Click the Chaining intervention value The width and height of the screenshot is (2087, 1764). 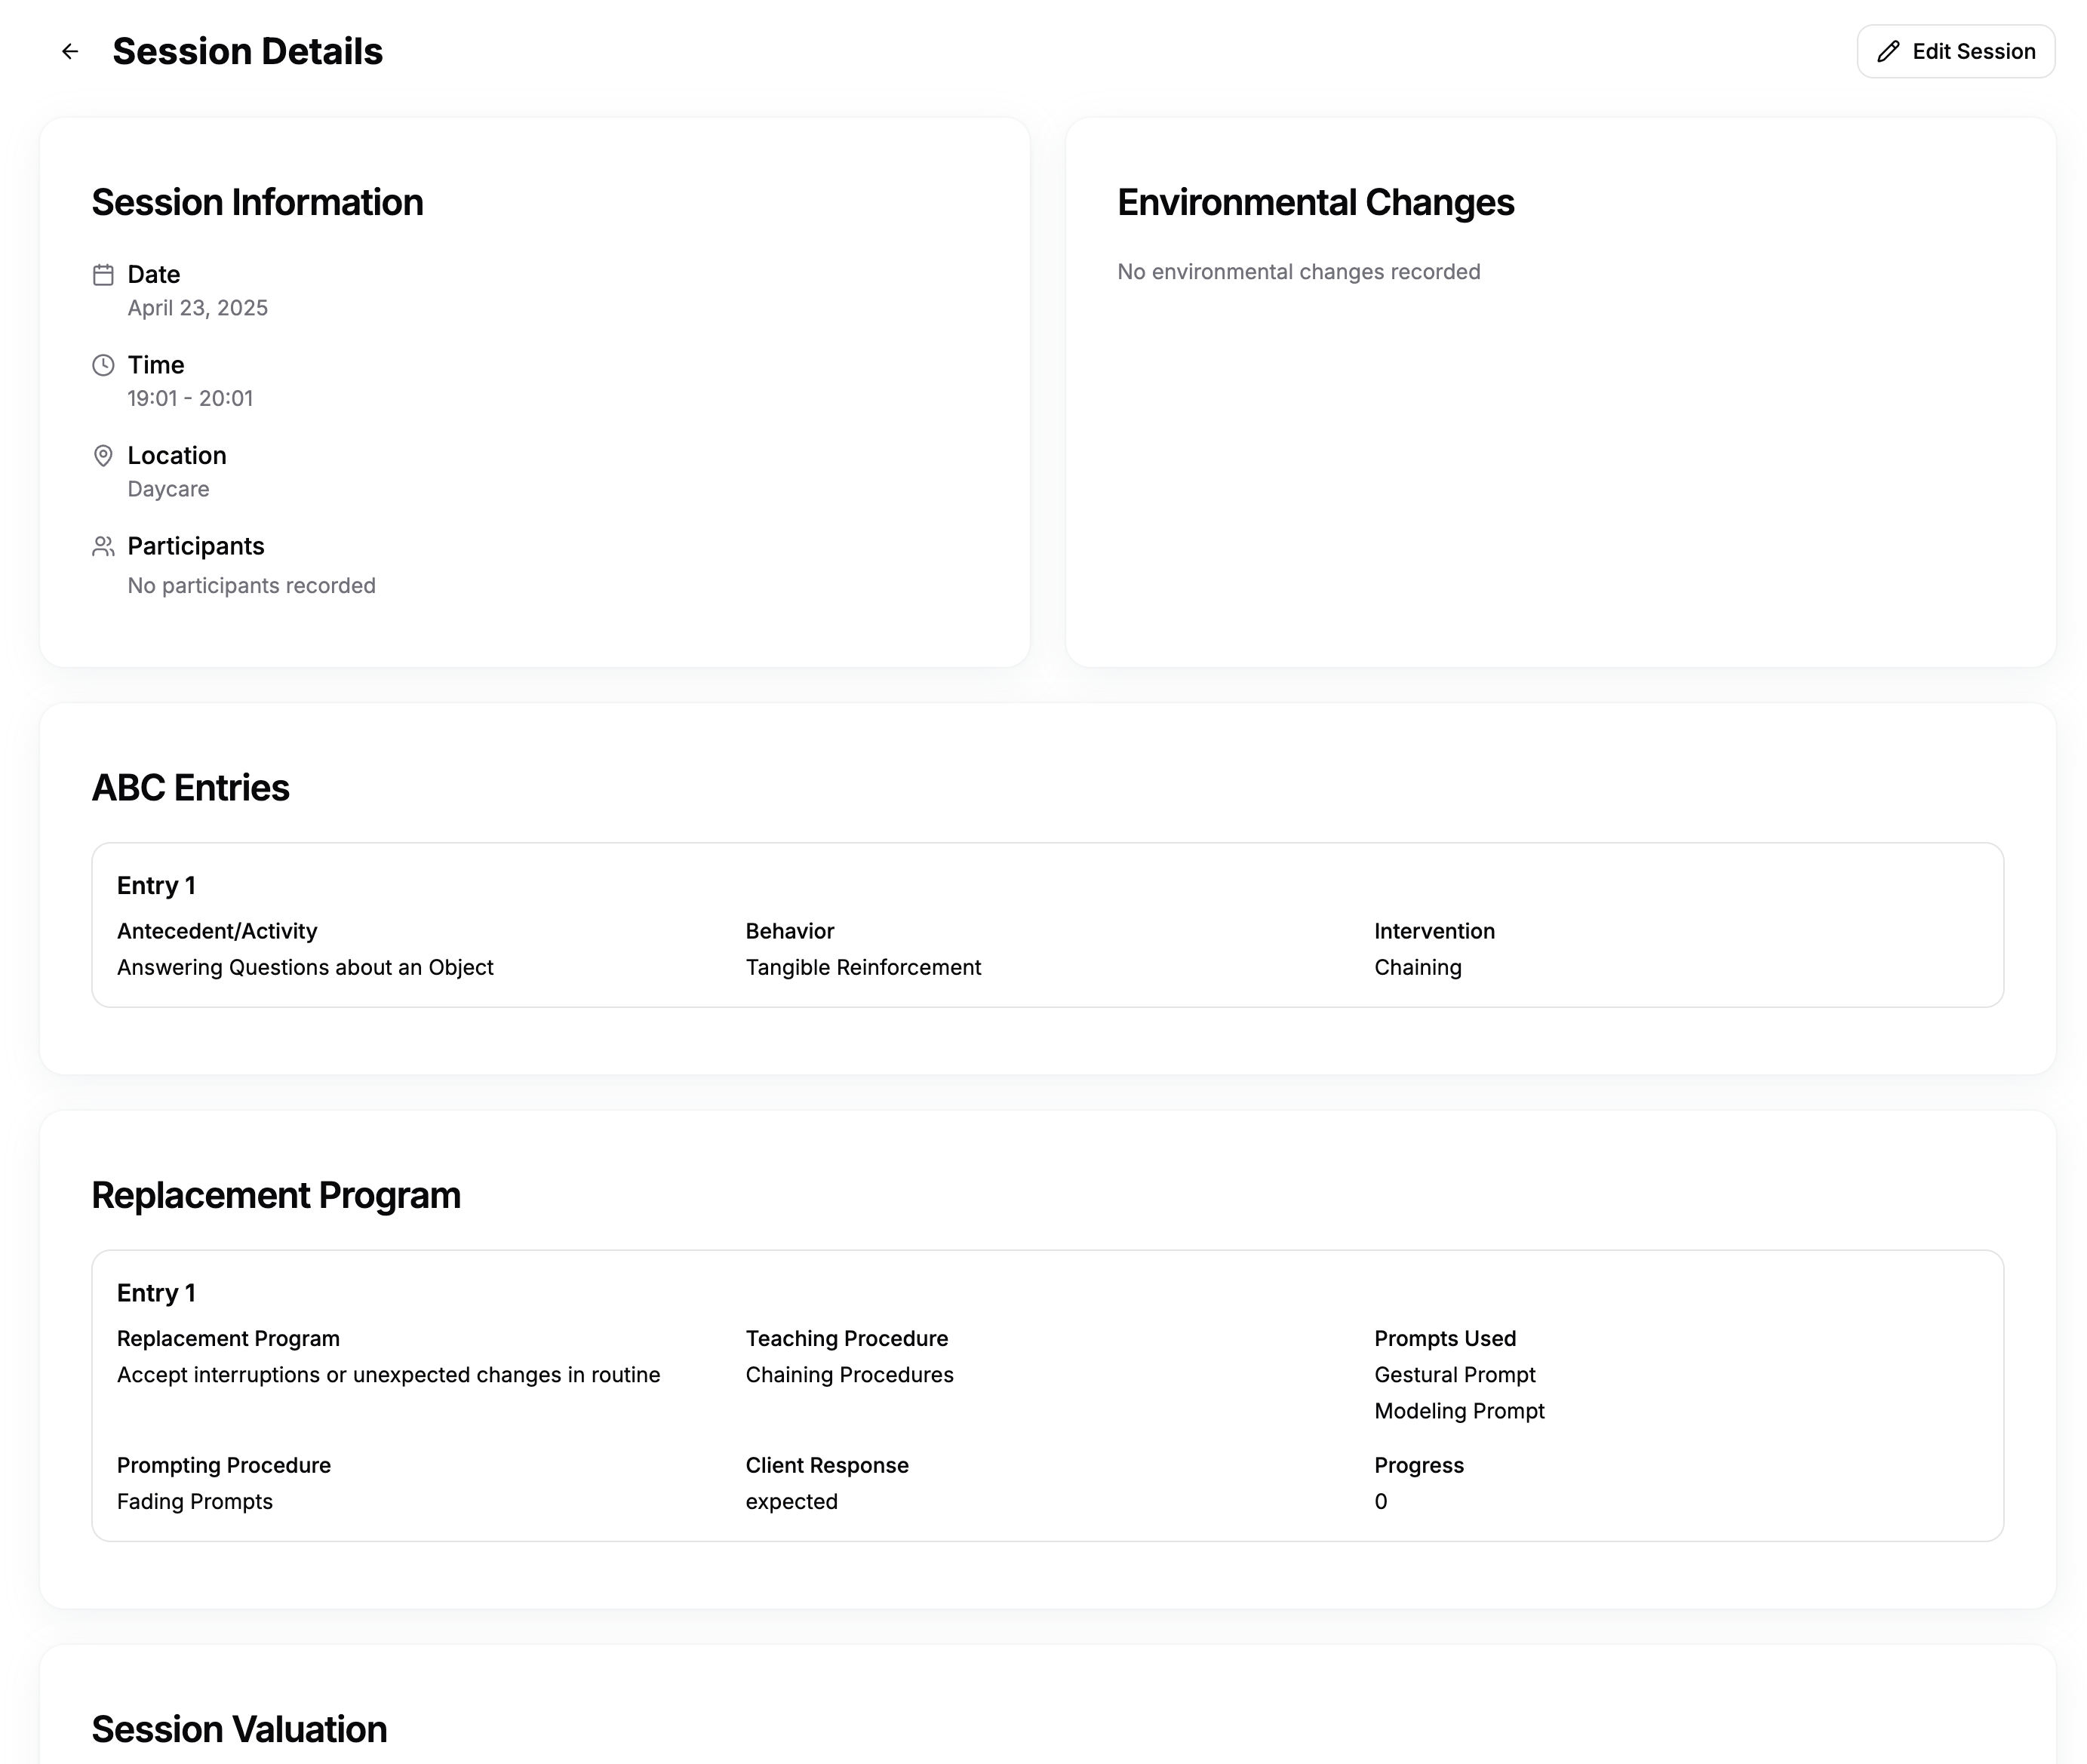(1417, 967)
